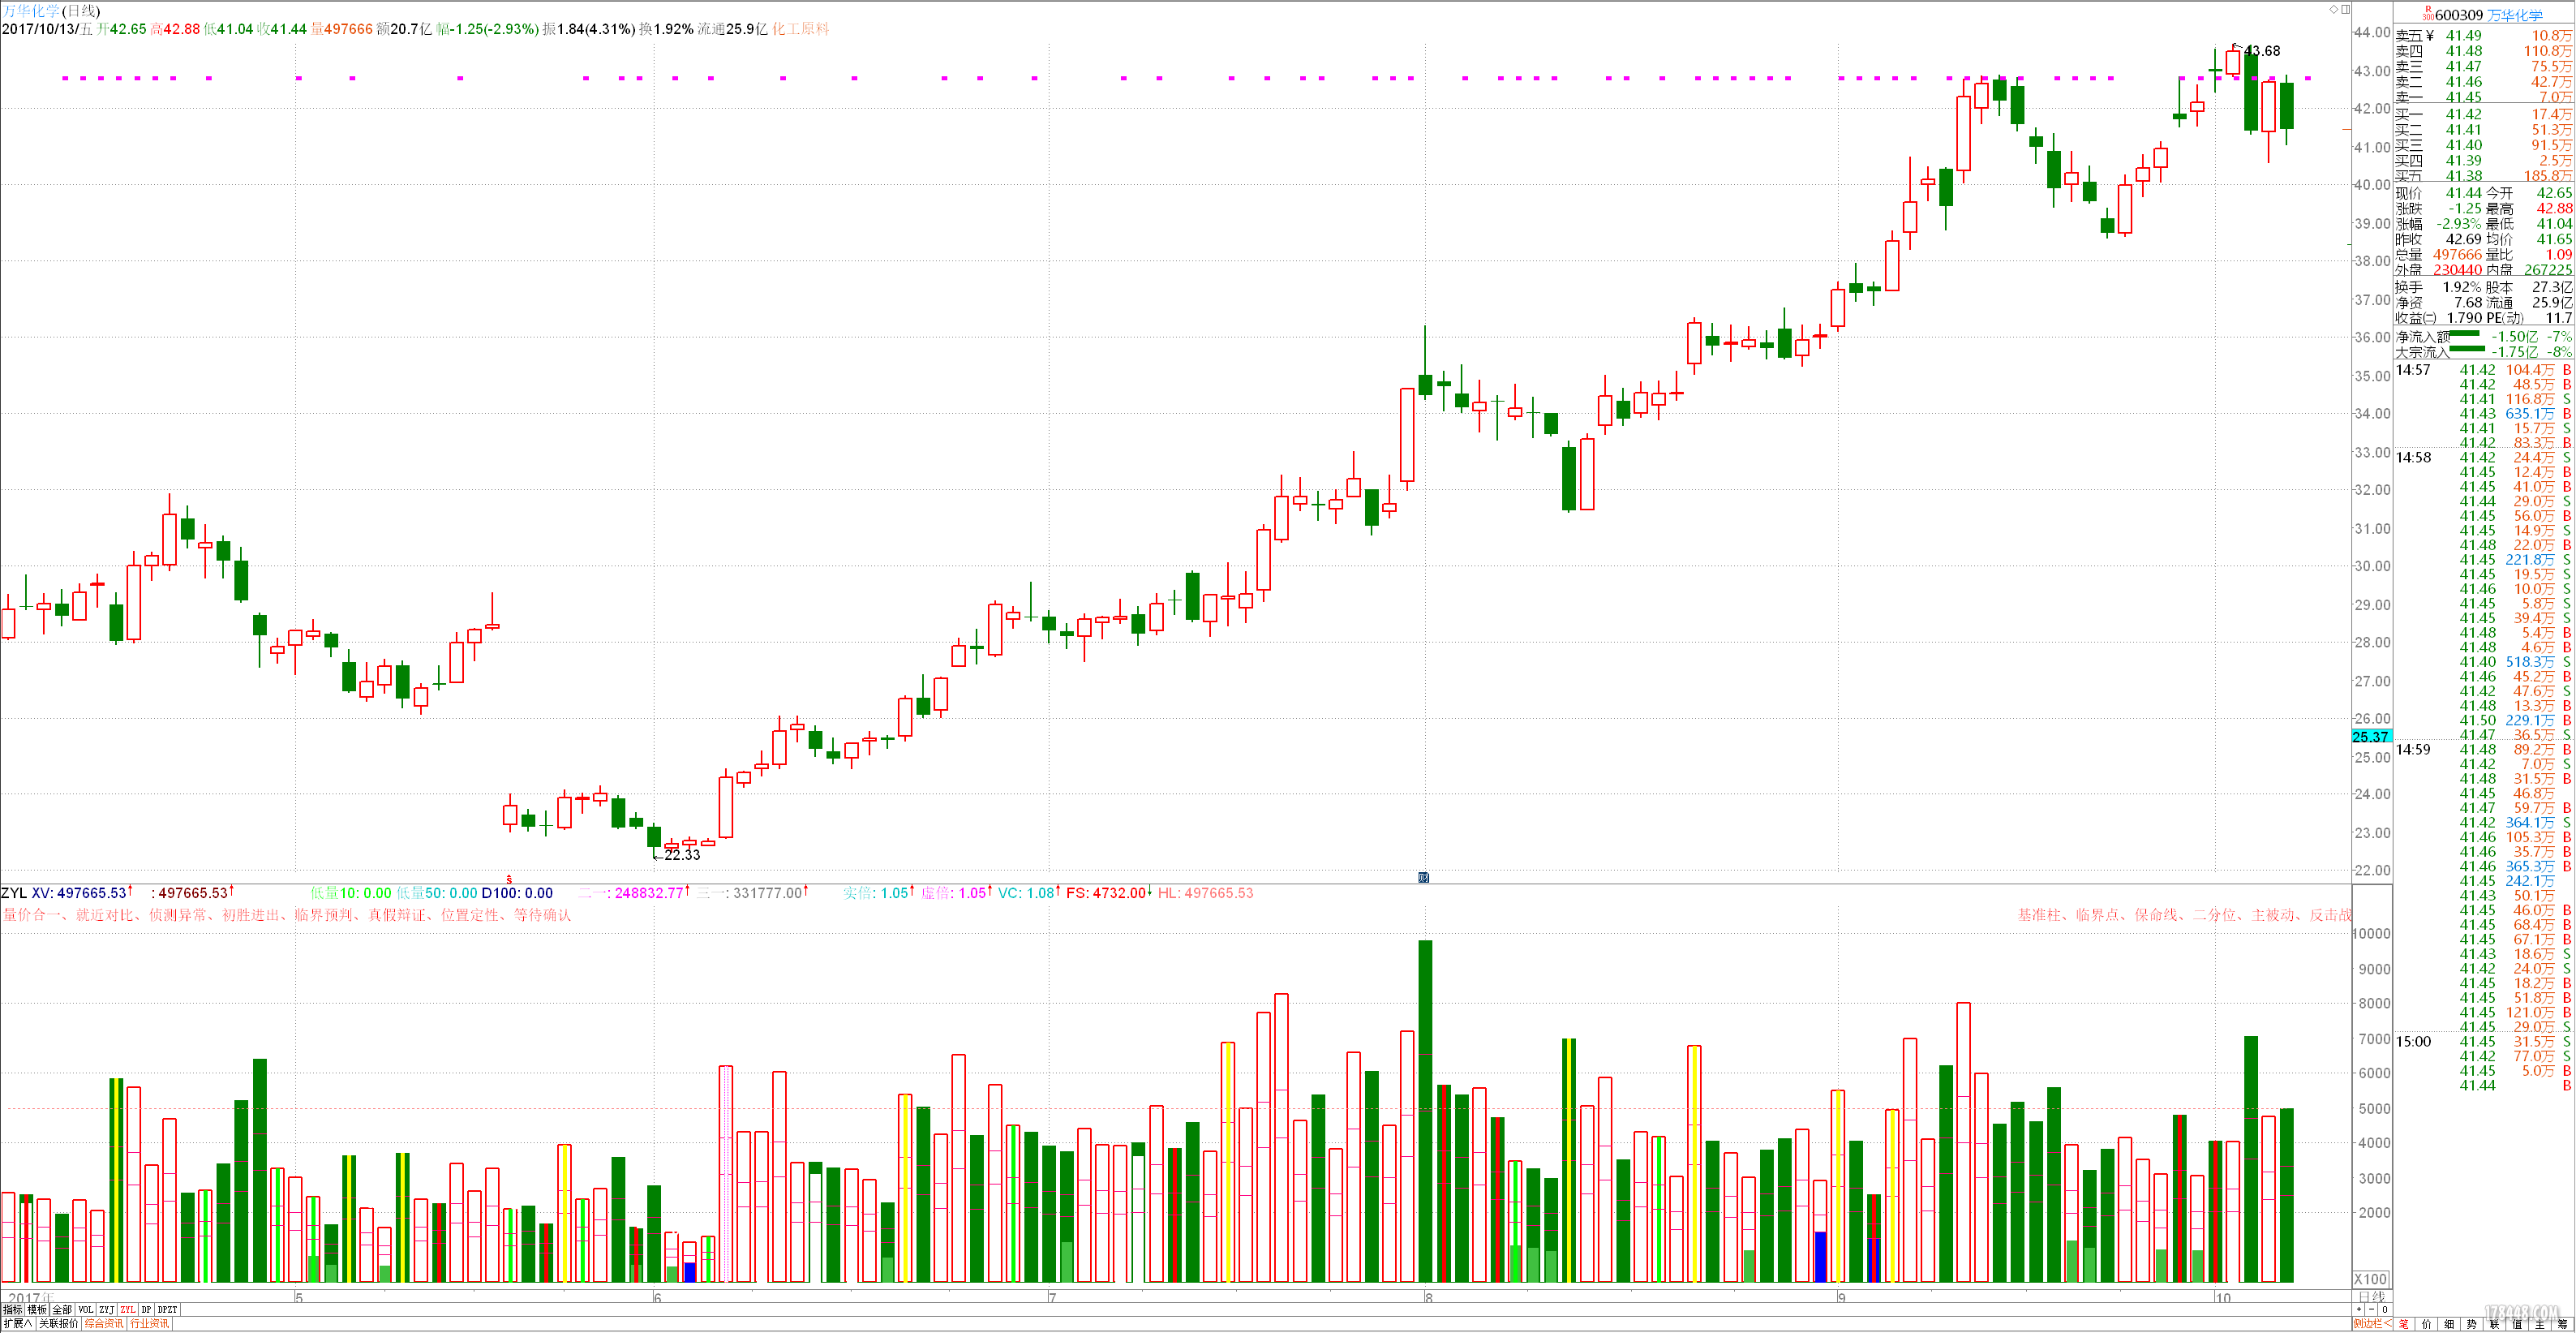Screen dimensions: 2576x1333
Task: Click the 大宗流入 fund flow row
Action: [x=2484, y=352]
